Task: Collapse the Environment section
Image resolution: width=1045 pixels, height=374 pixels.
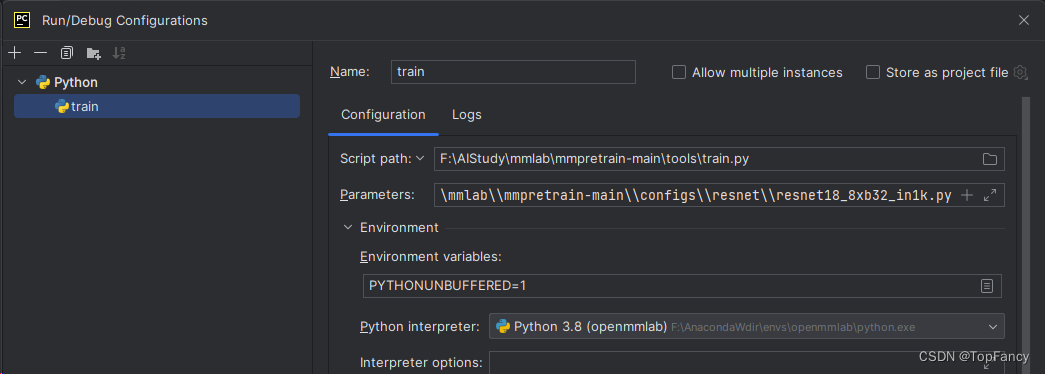Action: [x=347, y=227]
